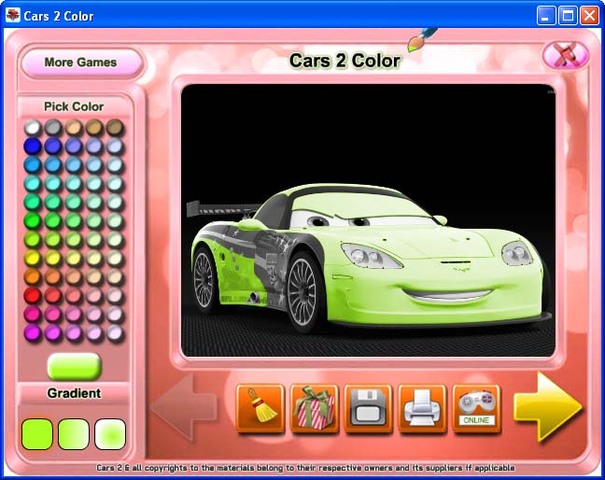Viewport: 605px width, 480px height.
Task: Open the online games controller icon
Action: tap(477, 409)
